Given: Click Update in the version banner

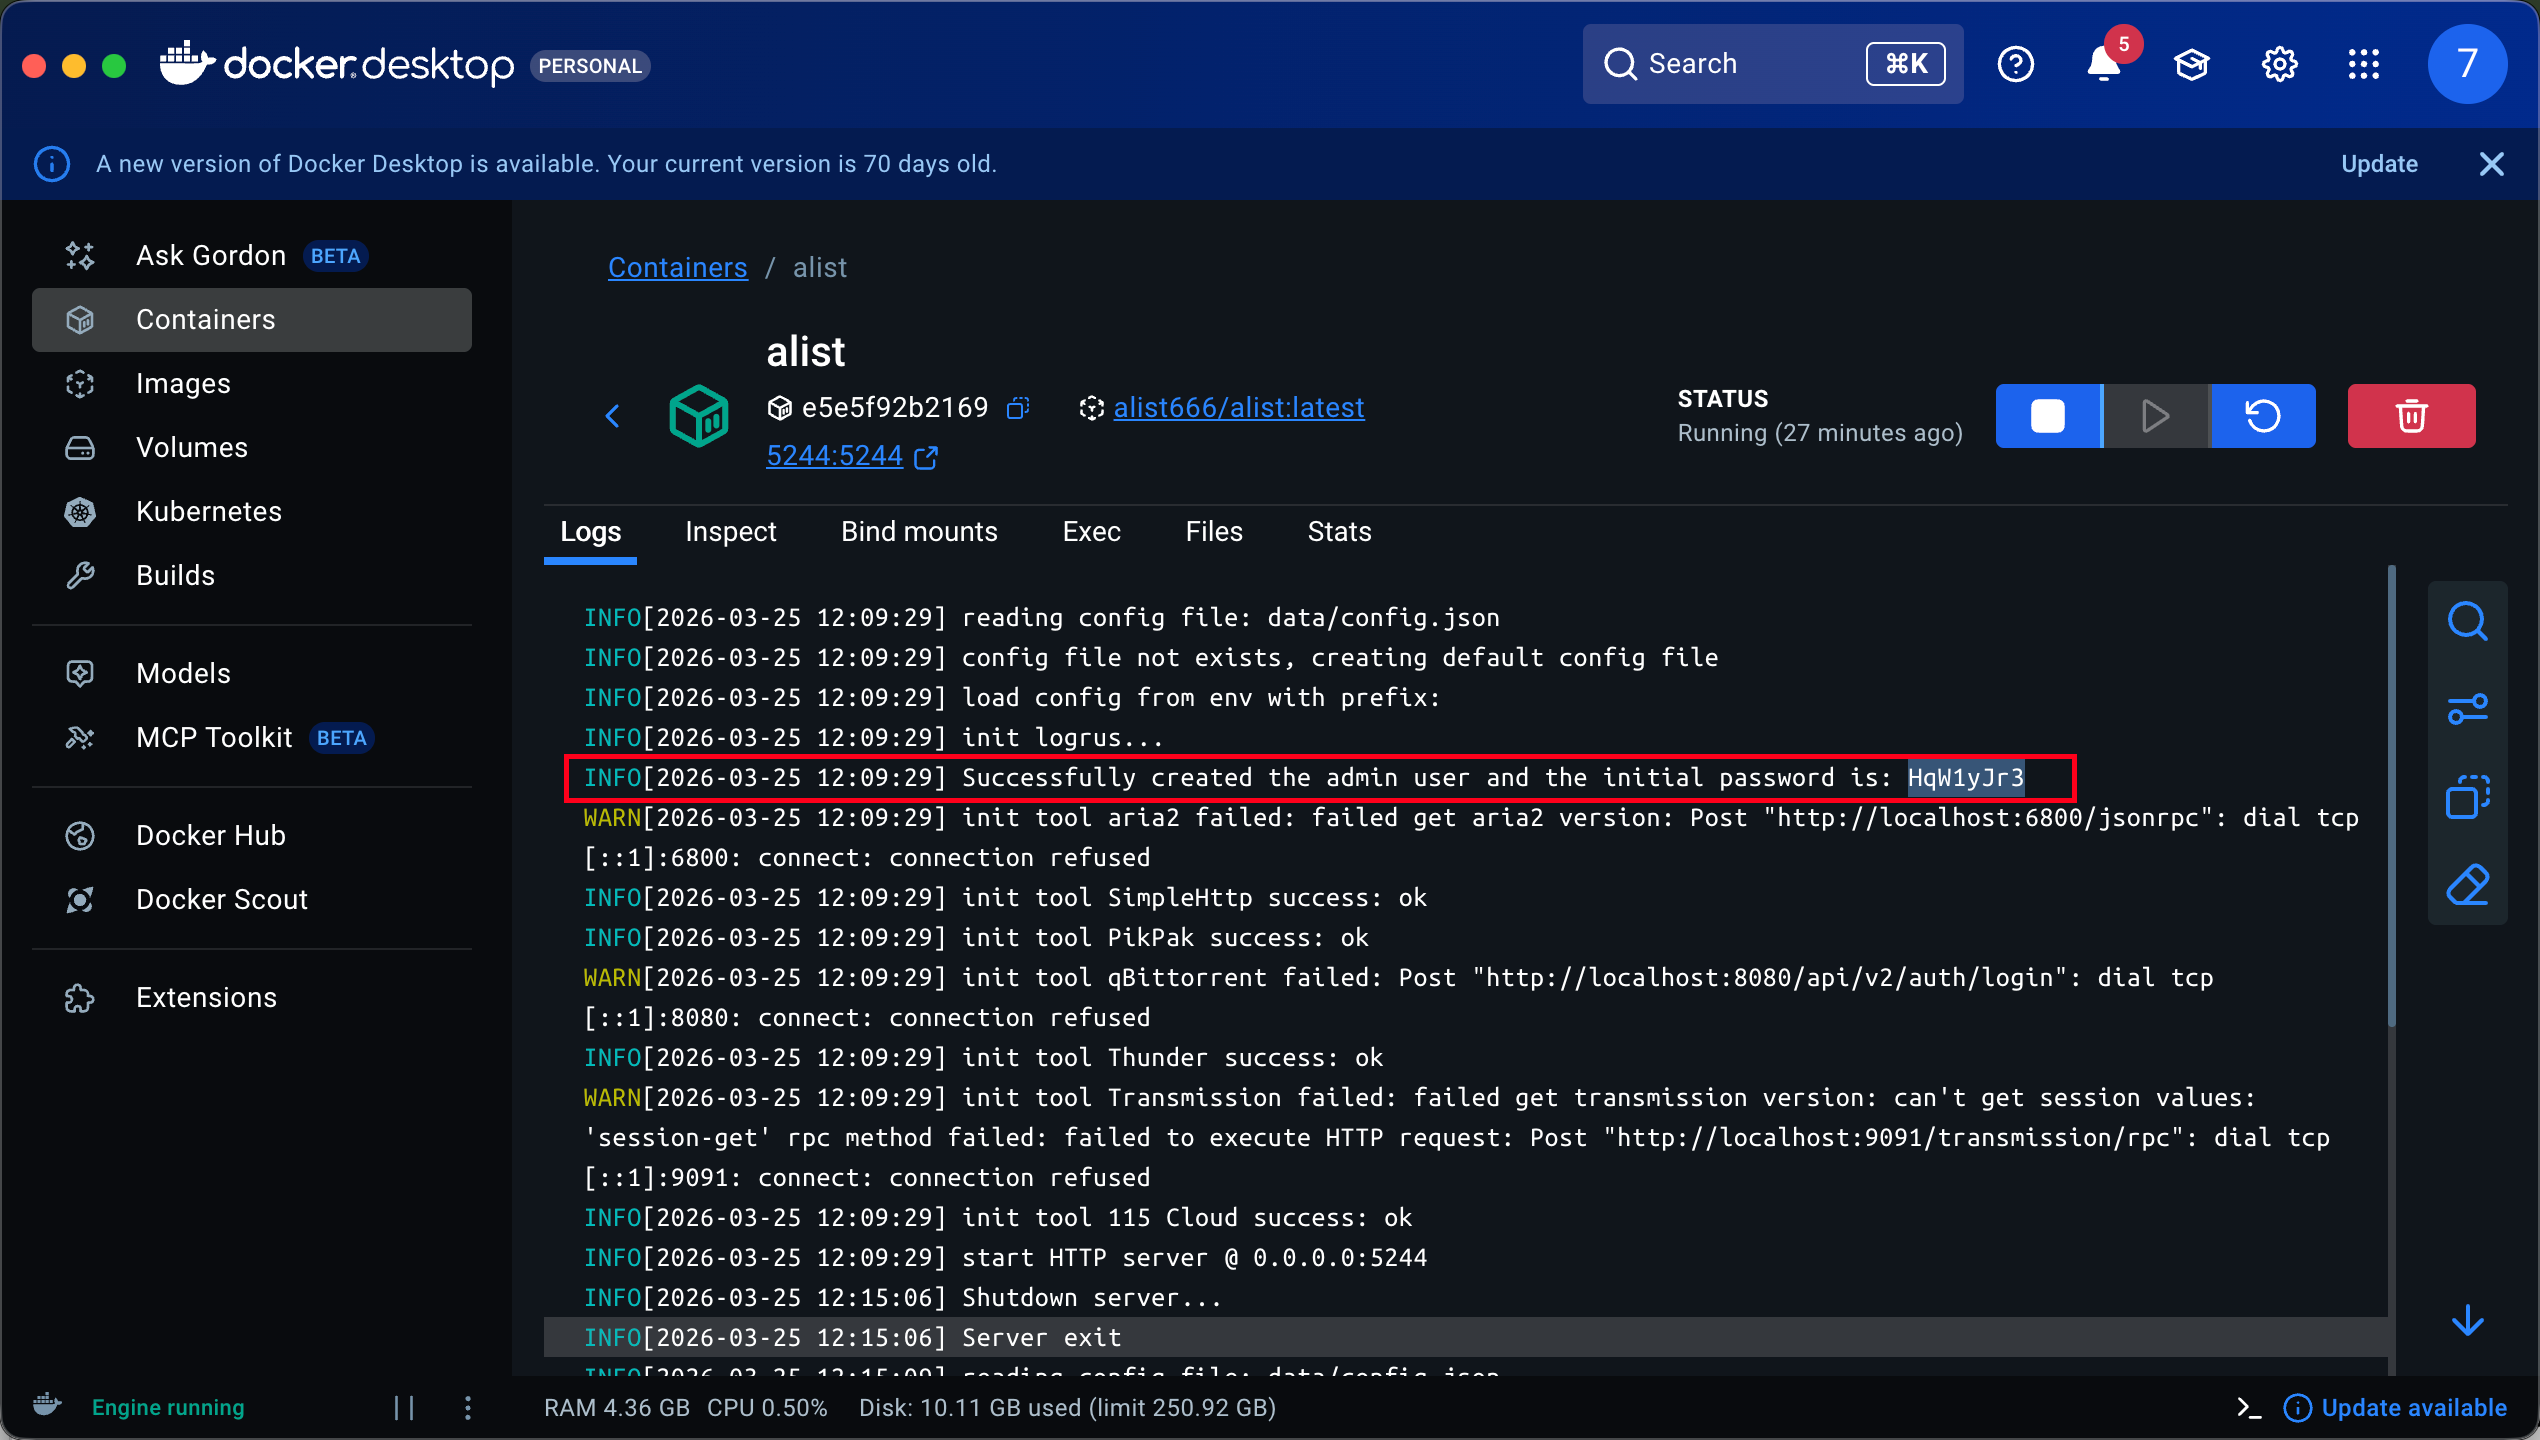Looking at the screenshot, I should click(x=2379, y=164).
